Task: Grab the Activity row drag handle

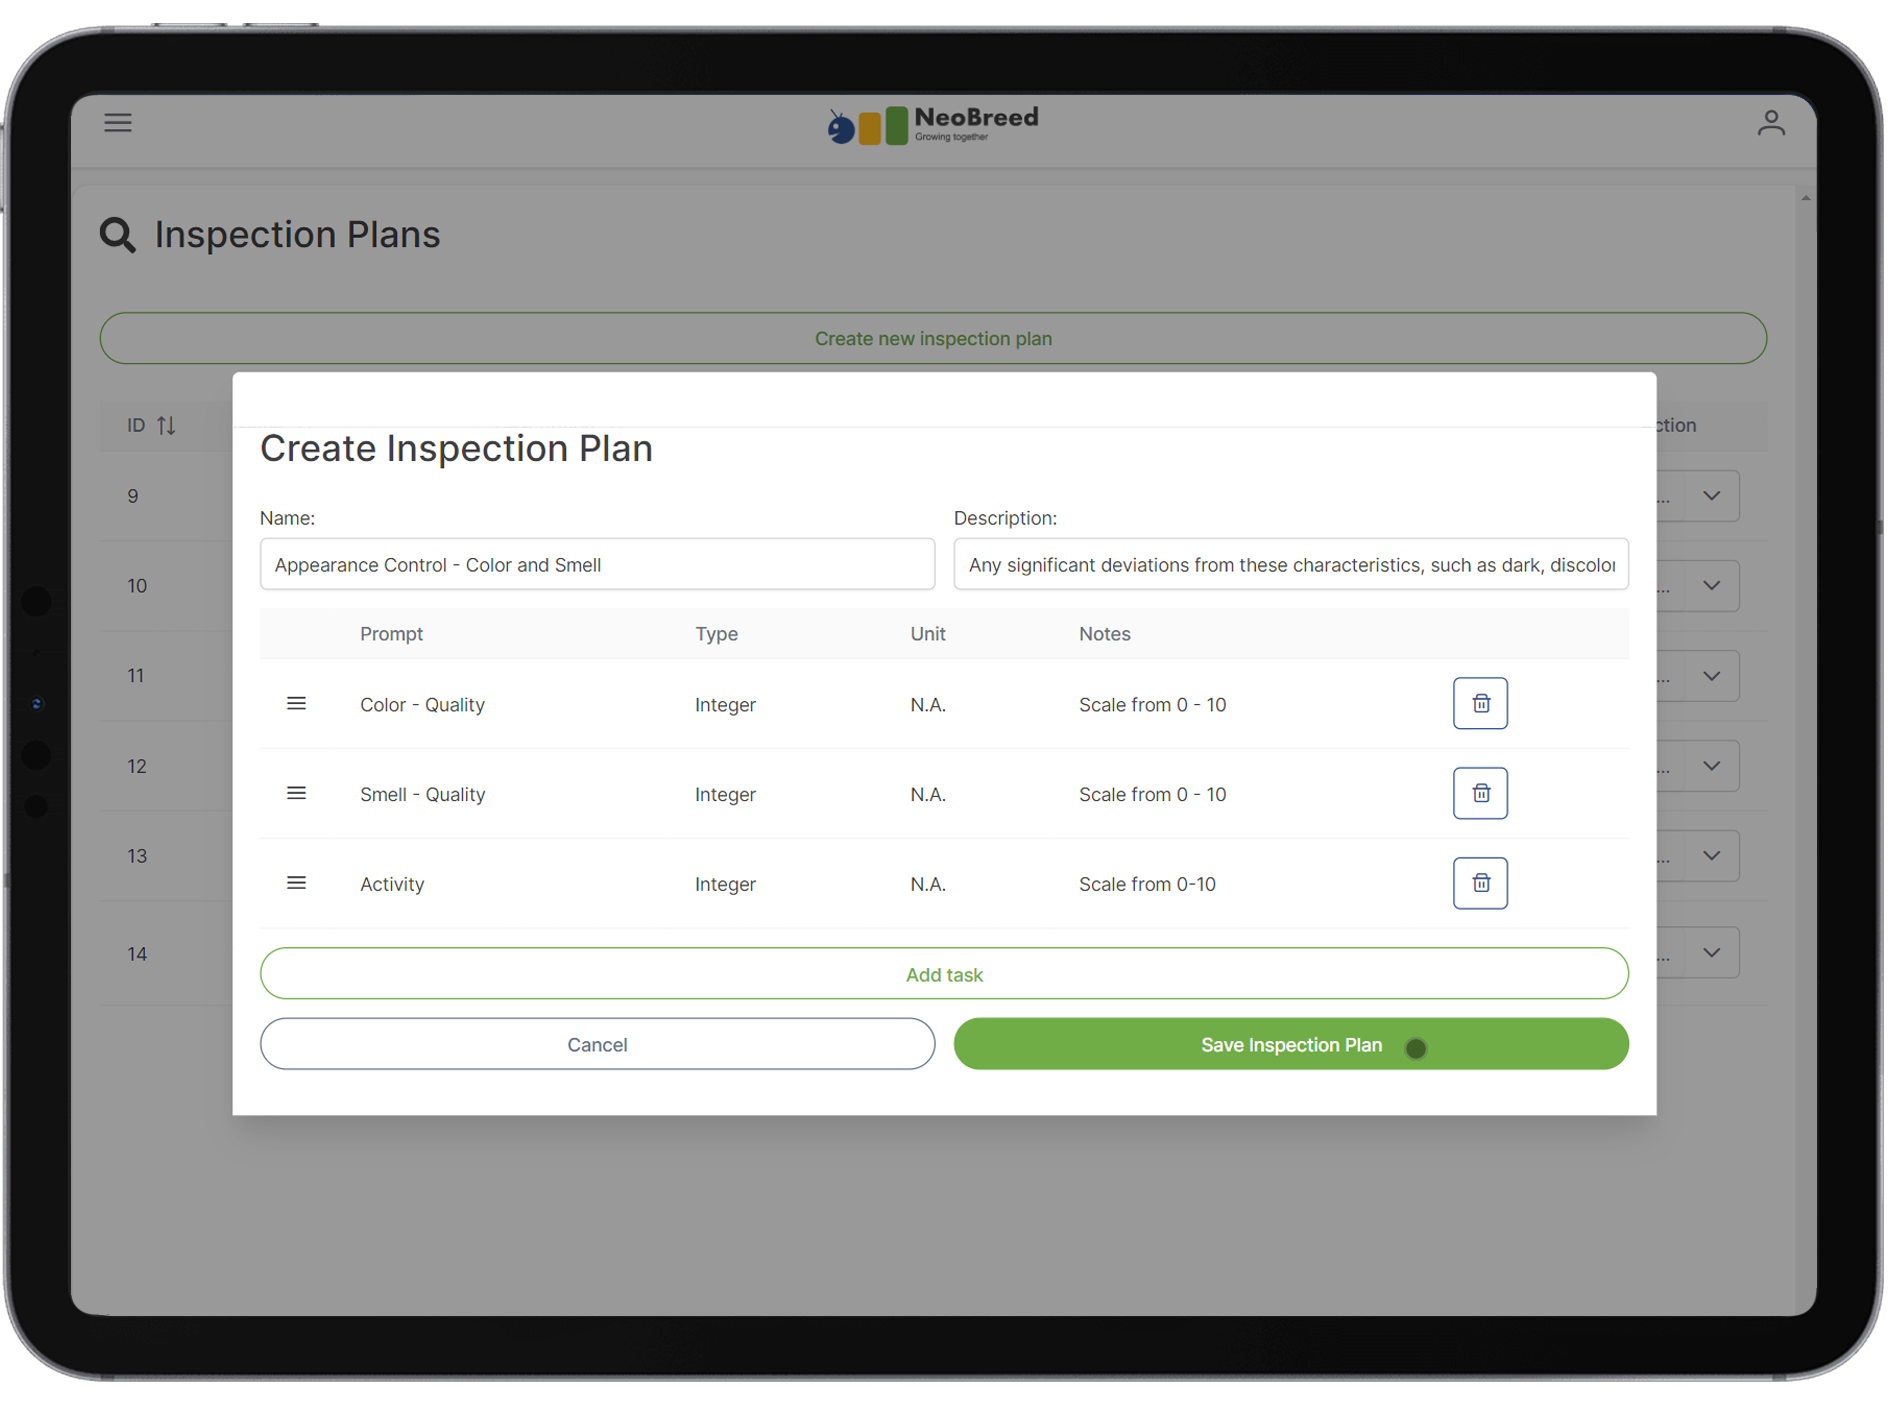Action: [x=296, y=884]
